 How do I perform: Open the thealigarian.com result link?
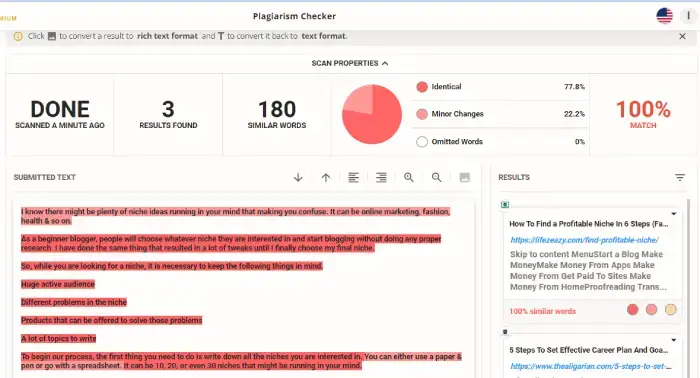tap(591, 366)
